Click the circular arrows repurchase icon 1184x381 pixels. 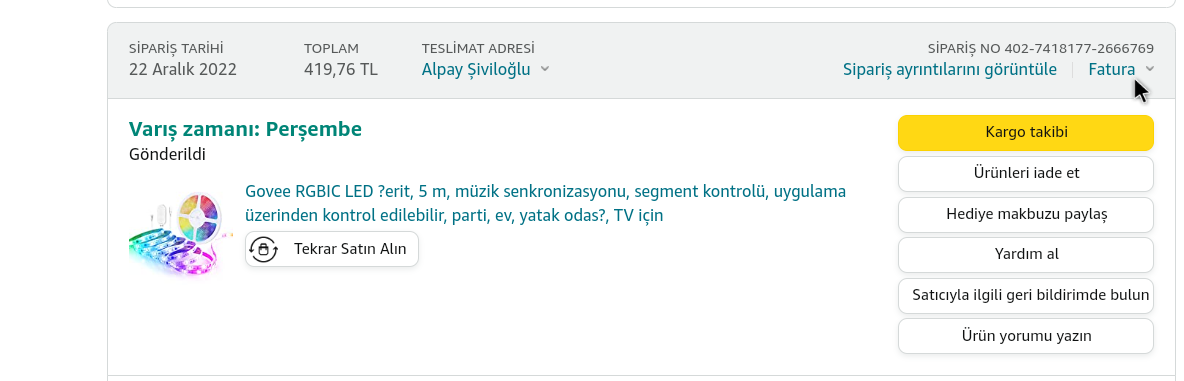(263, 249)
